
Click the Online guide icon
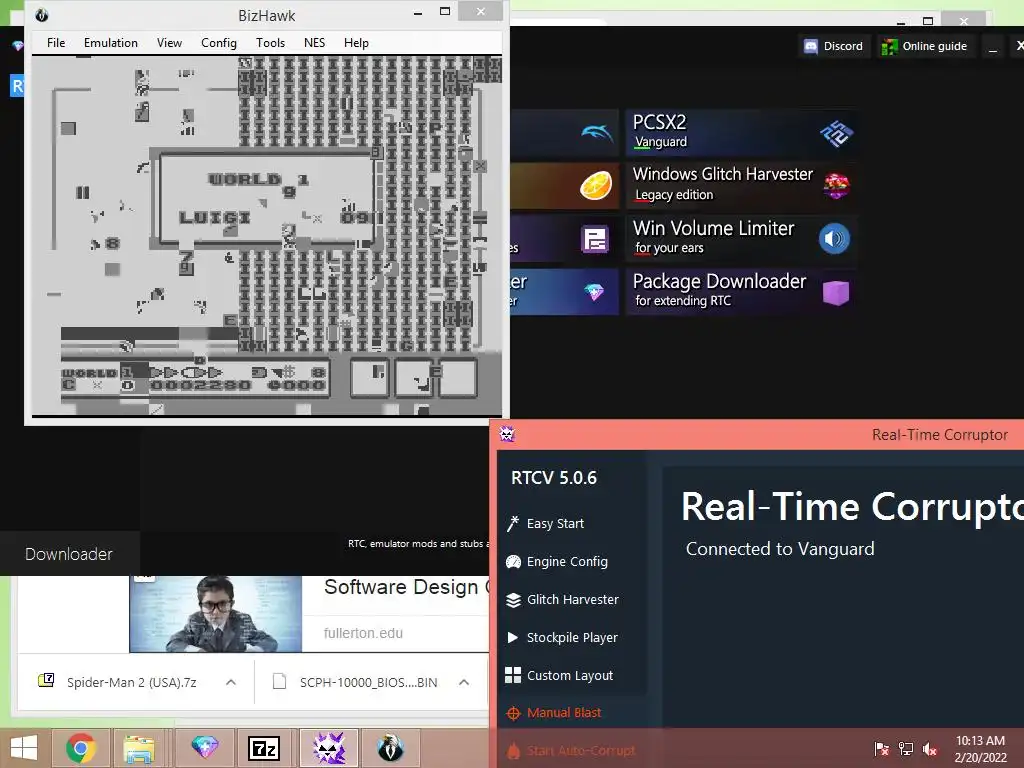[x=889, y=46]
